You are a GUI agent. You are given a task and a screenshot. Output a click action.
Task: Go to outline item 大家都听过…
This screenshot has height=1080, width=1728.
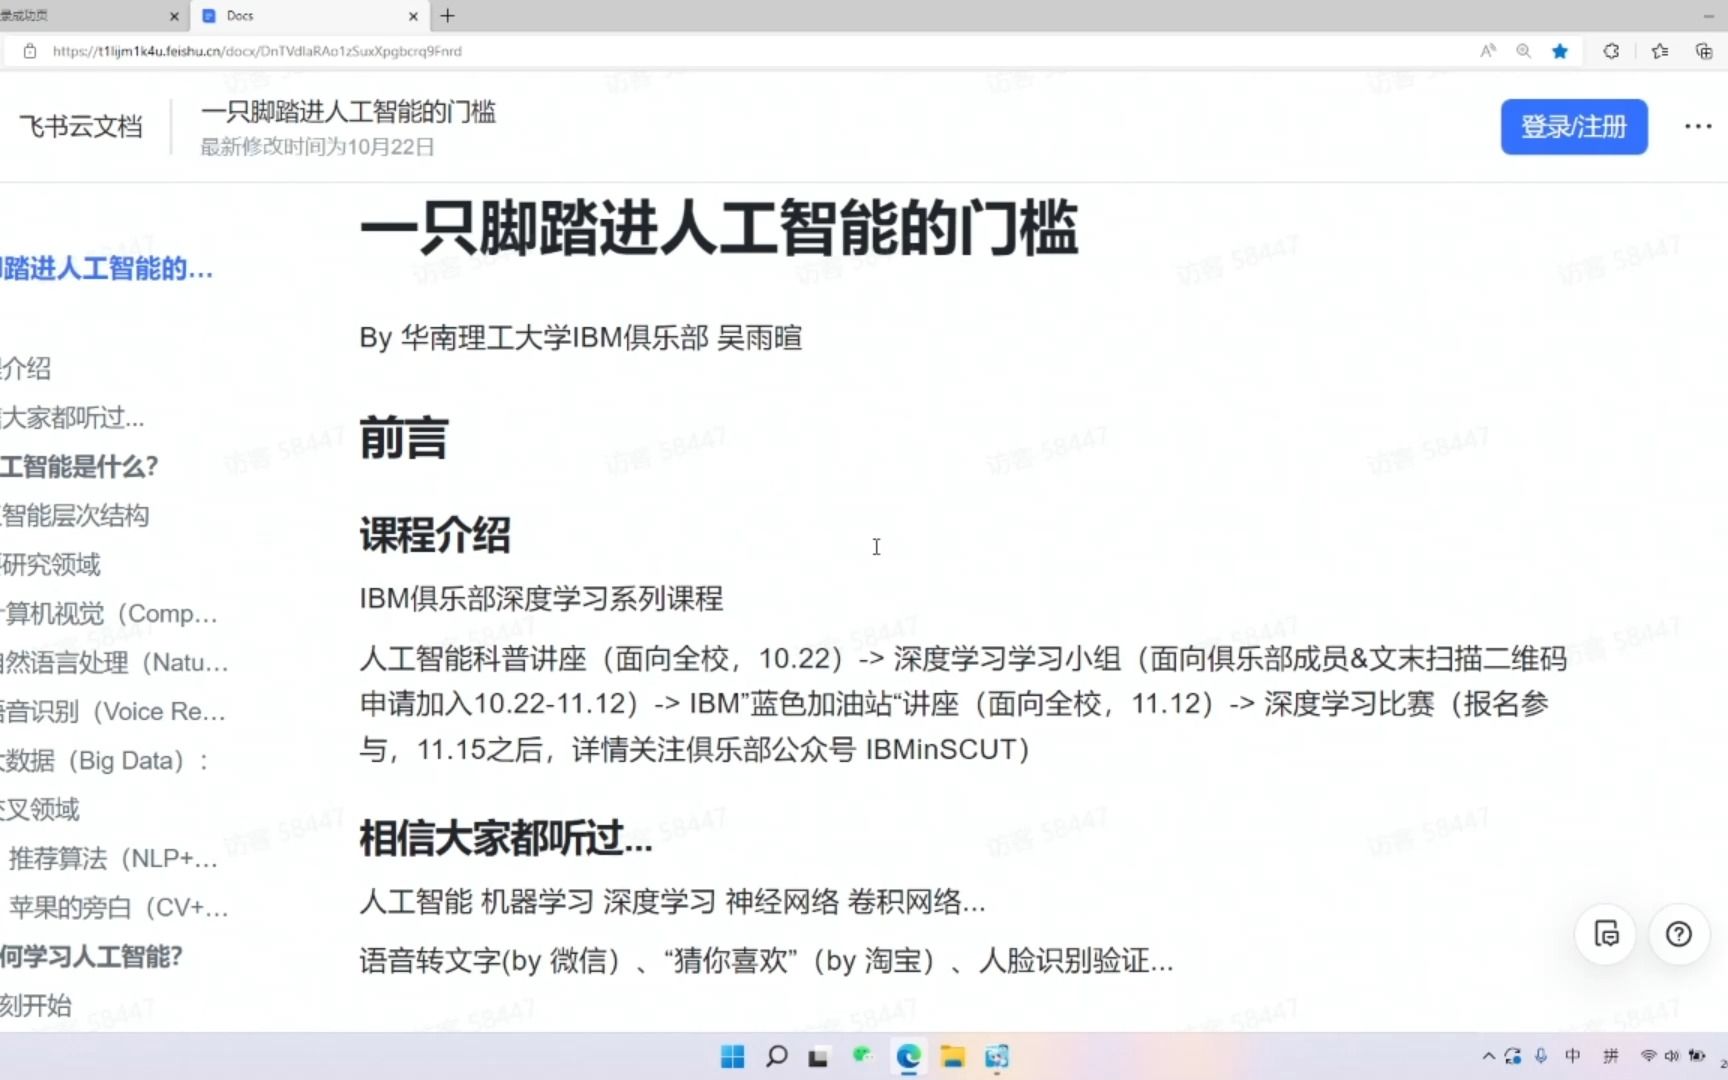(72, 417)
